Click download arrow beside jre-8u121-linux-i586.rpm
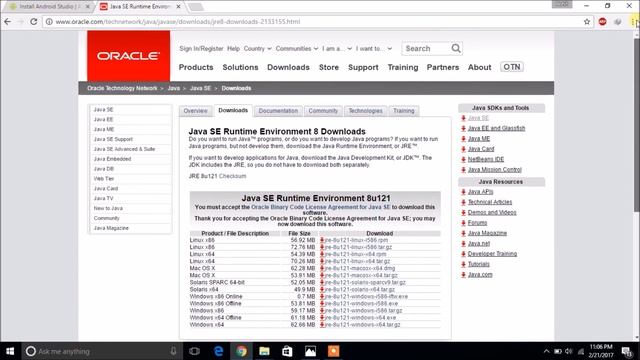 (x=322, y=240)
